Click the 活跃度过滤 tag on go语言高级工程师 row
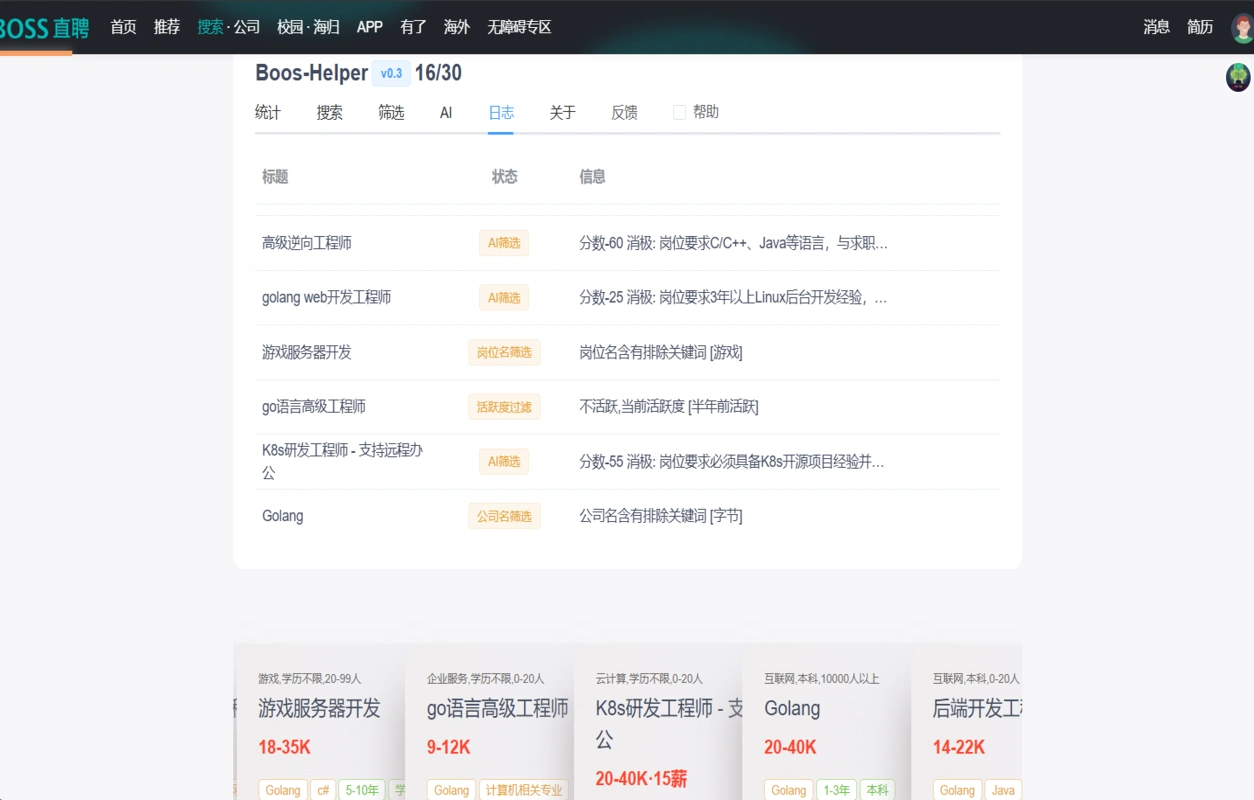The height and width of the screenshot is (800, 1254). pyautogui.click(x=503, y=407)
